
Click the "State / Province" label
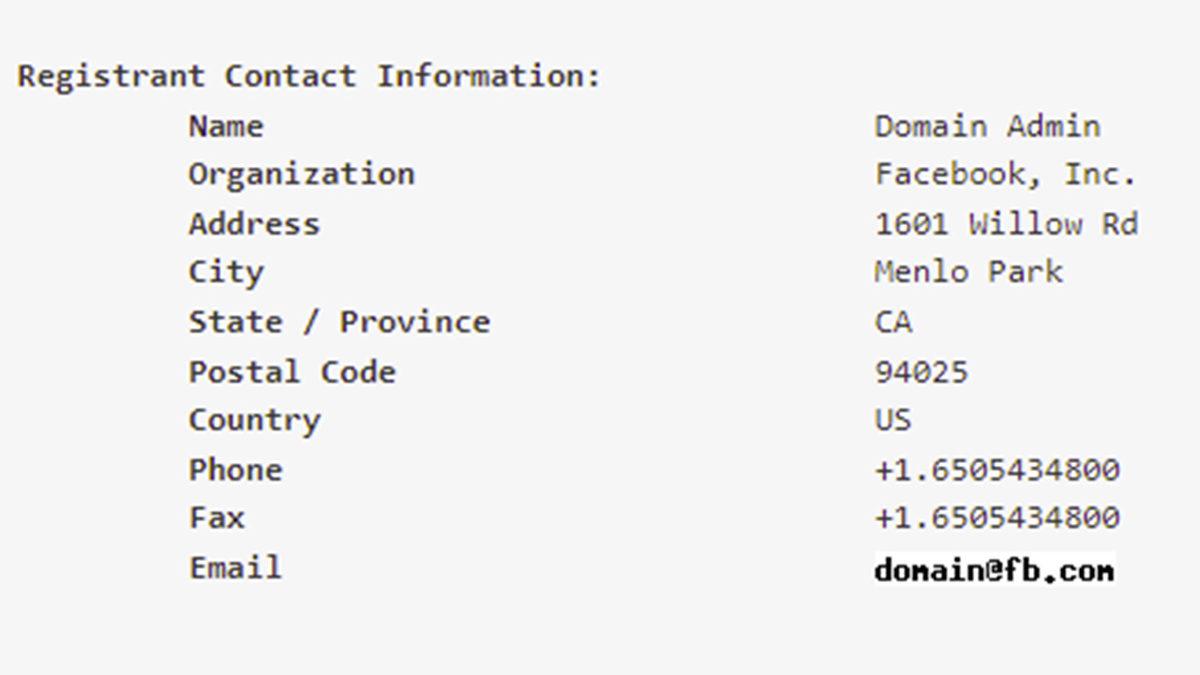(x=339, y=322)
